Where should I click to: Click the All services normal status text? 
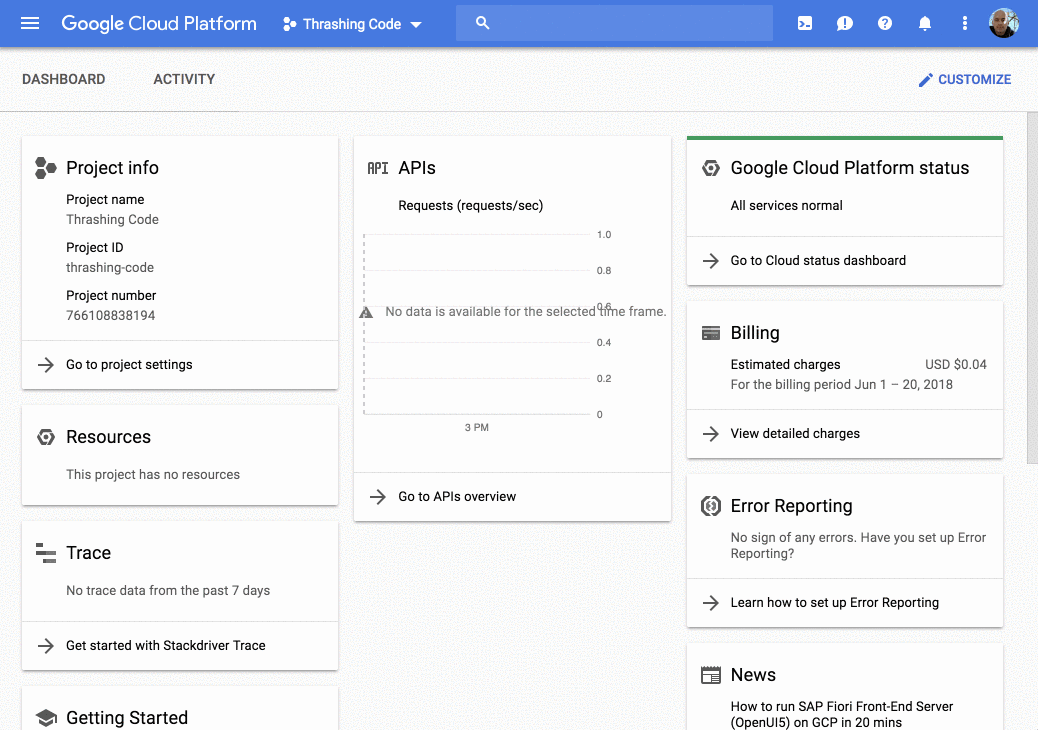coord(786,206)
